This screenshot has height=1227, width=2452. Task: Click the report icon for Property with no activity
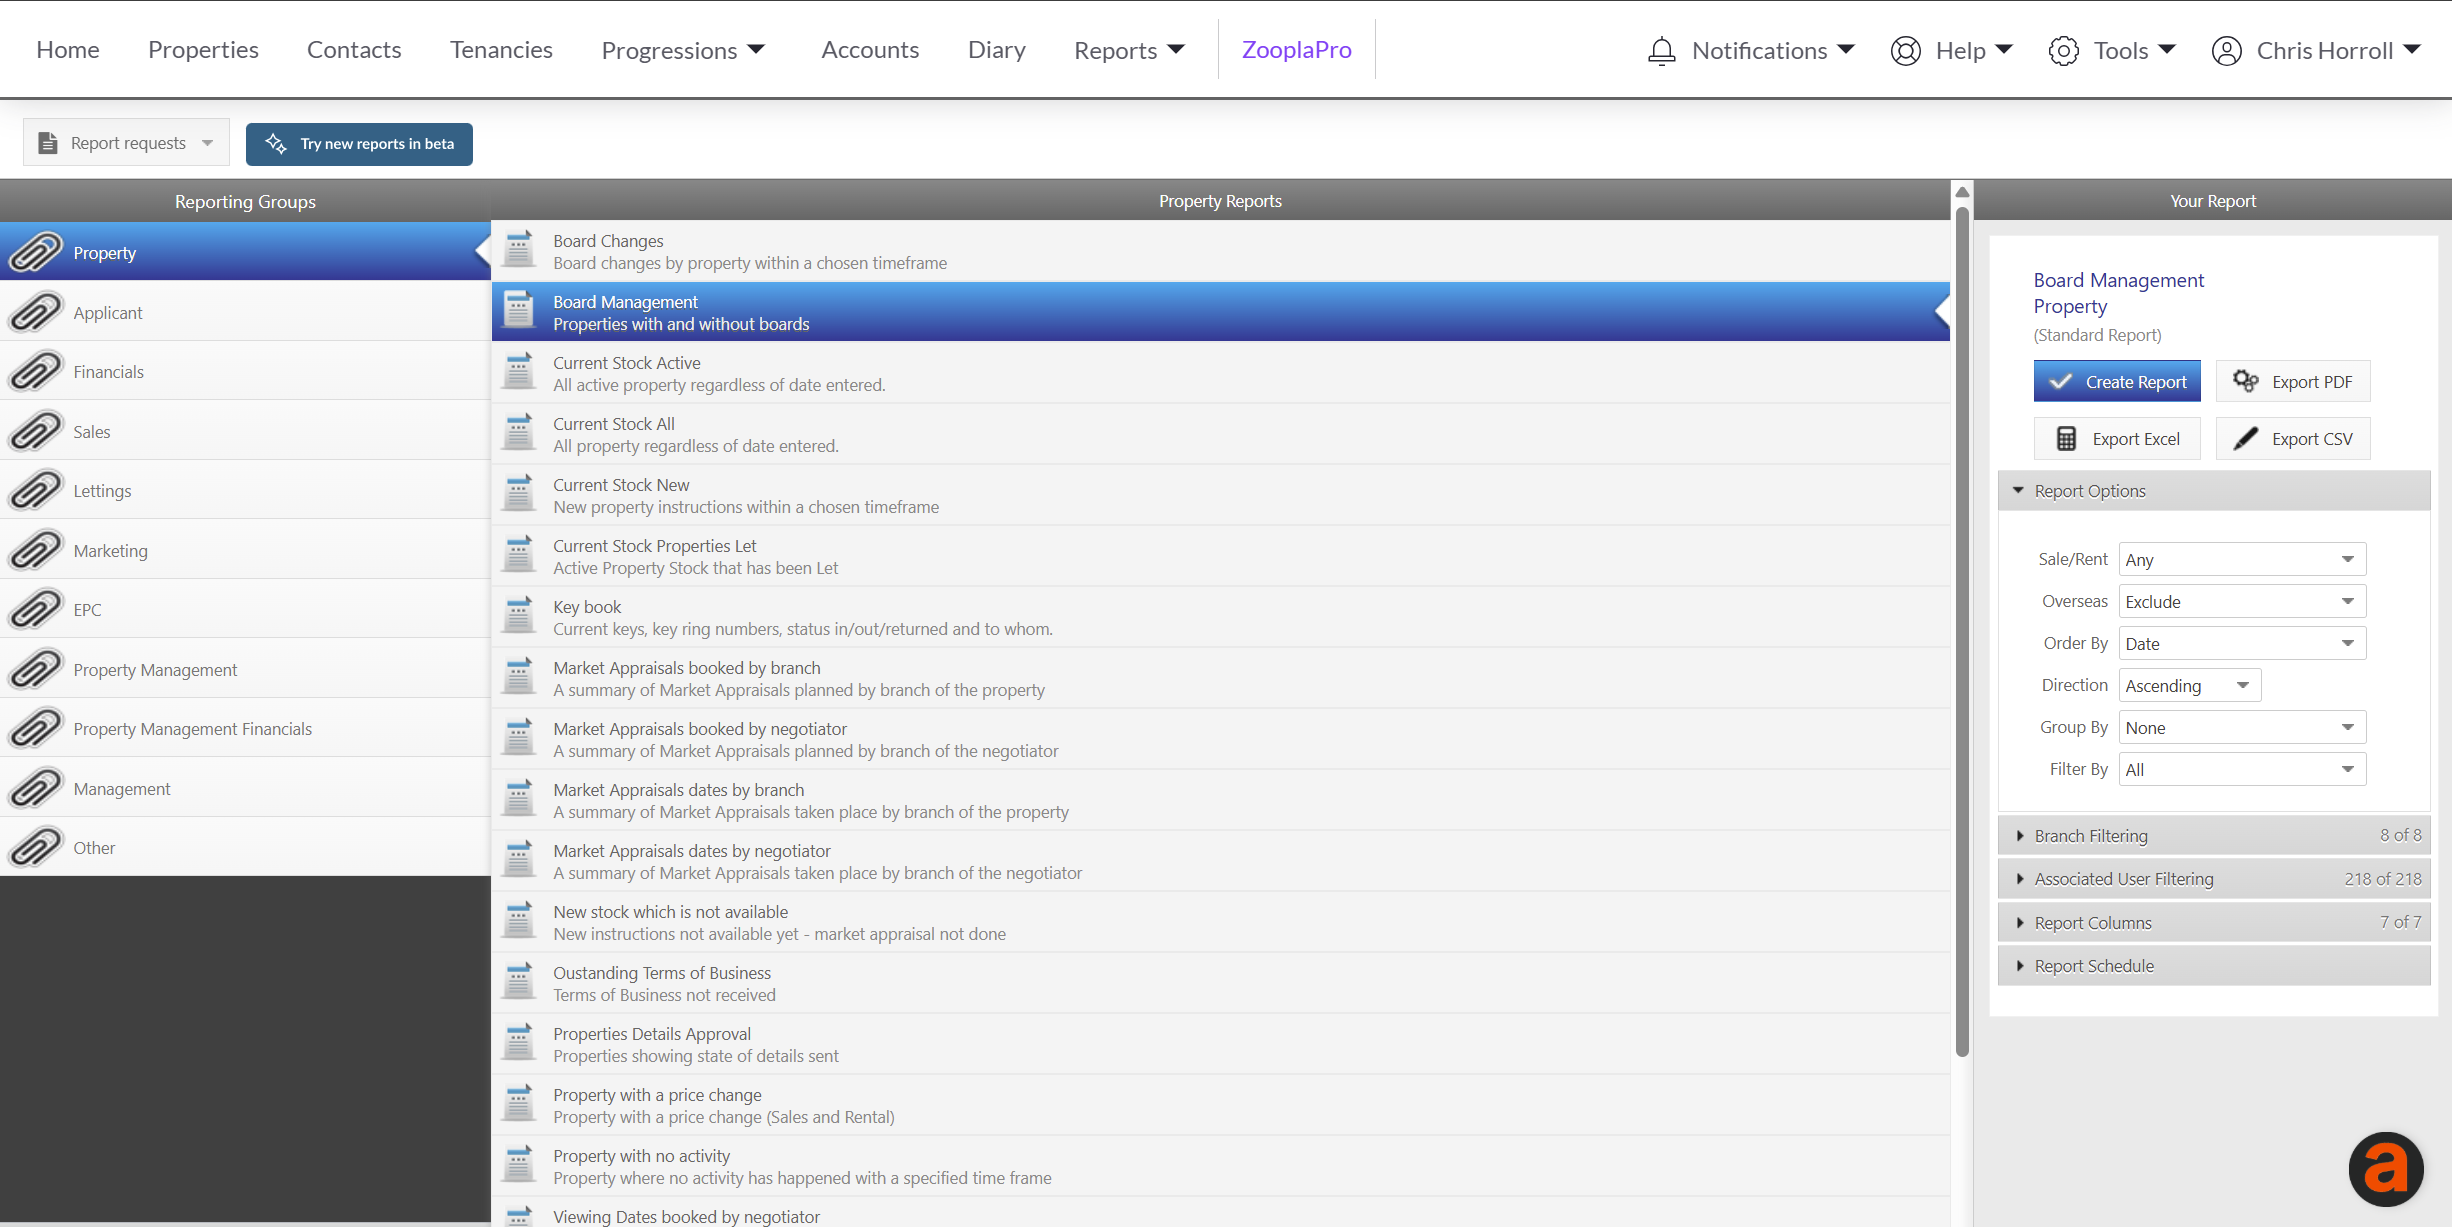(x=519, y=1165)
